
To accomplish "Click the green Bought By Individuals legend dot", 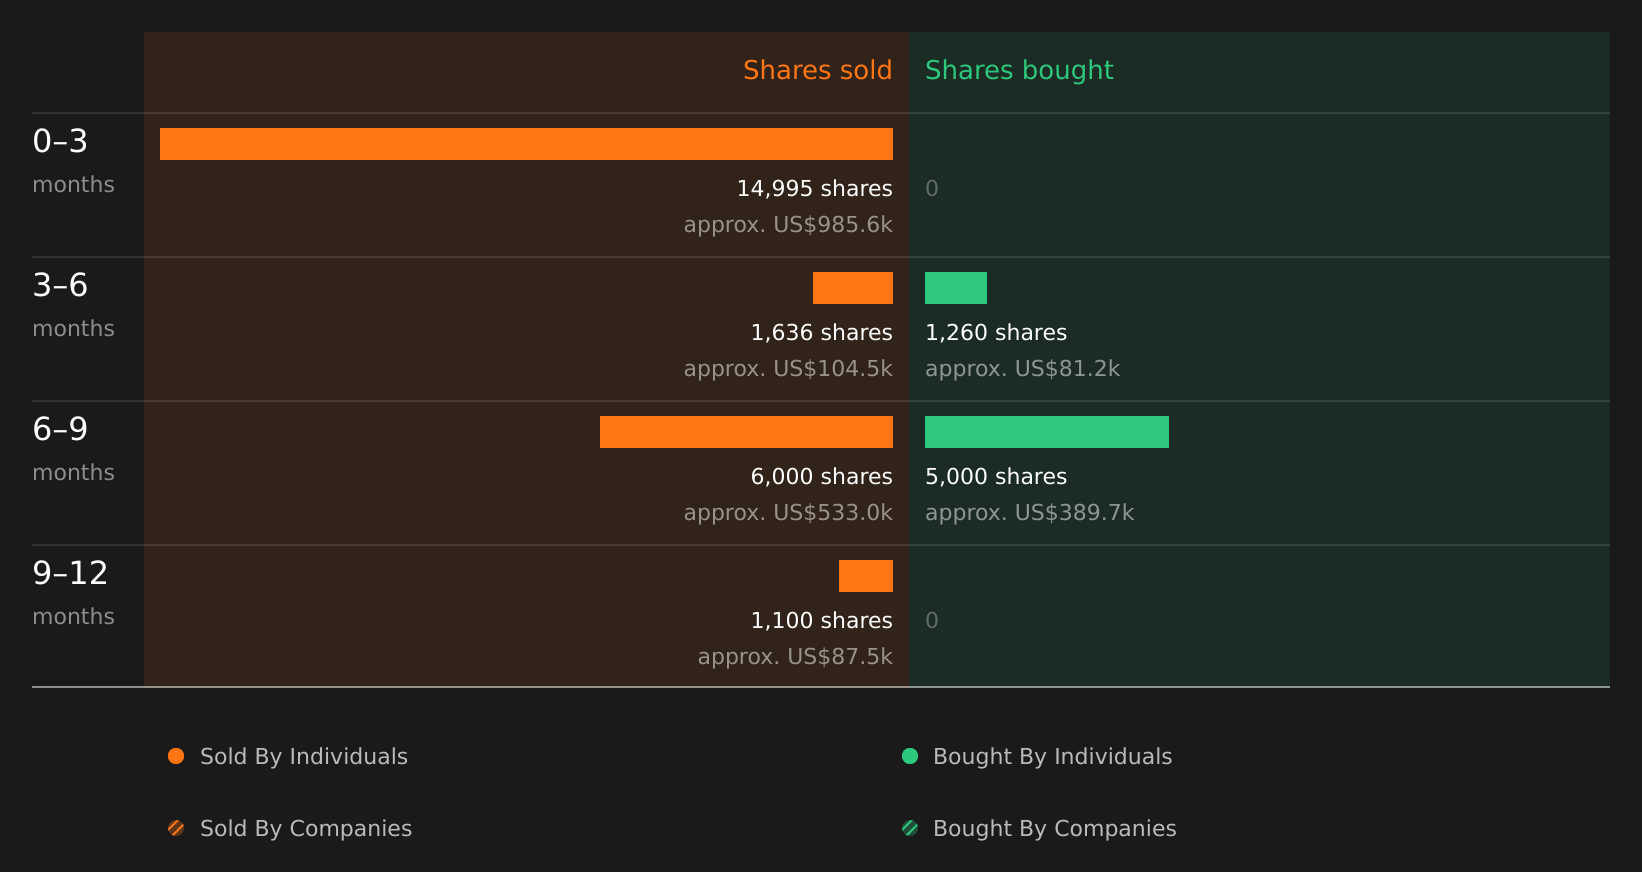I will tap(910, 756).
